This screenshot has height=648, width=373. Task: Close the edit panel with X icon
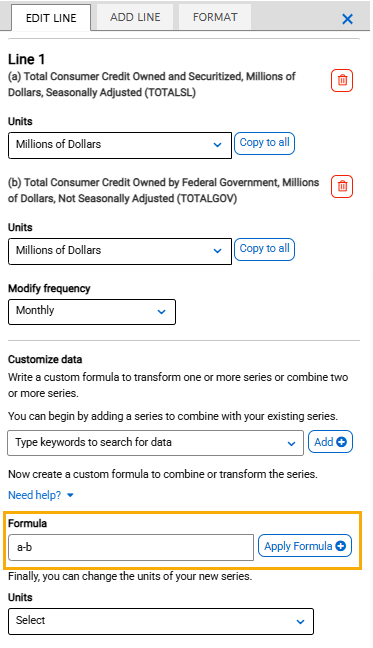(347, 19)
